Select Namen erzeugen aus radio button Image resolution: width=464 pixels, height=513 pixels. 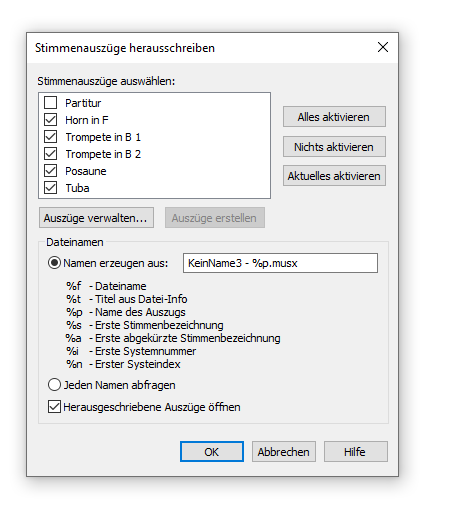pyautogui.click(x=54, y=263)
